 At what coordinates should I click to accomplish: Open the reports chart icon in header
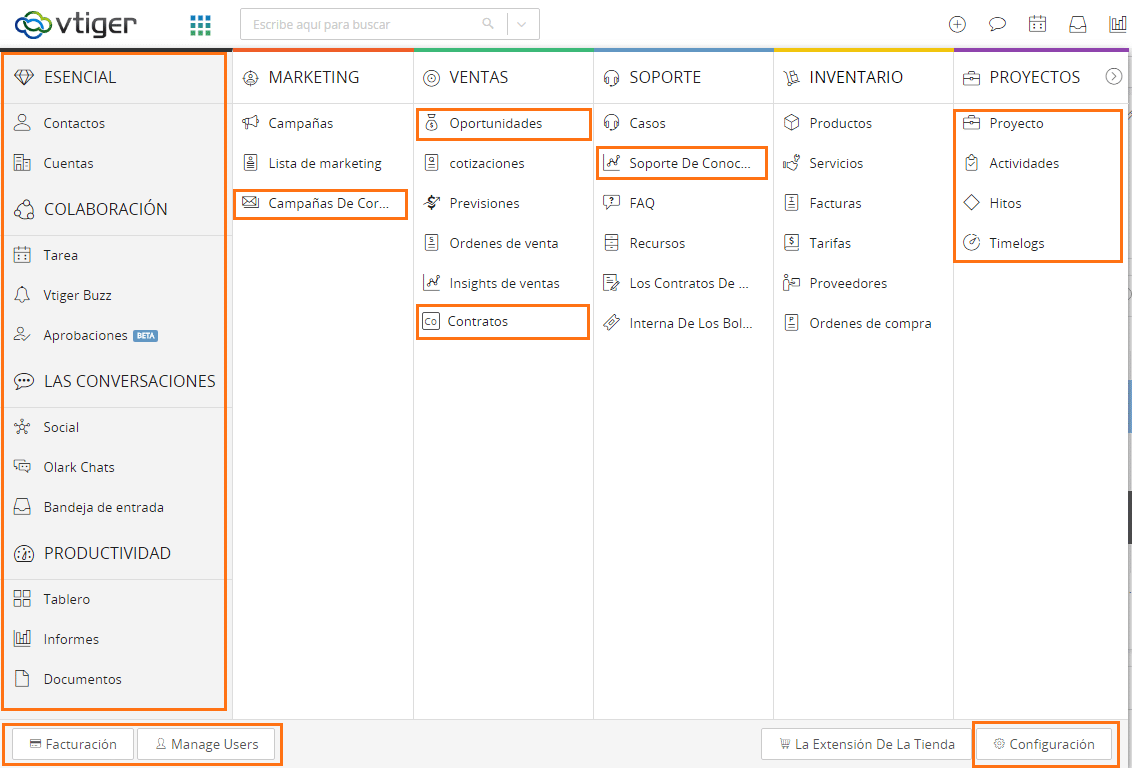[1117, 25]
